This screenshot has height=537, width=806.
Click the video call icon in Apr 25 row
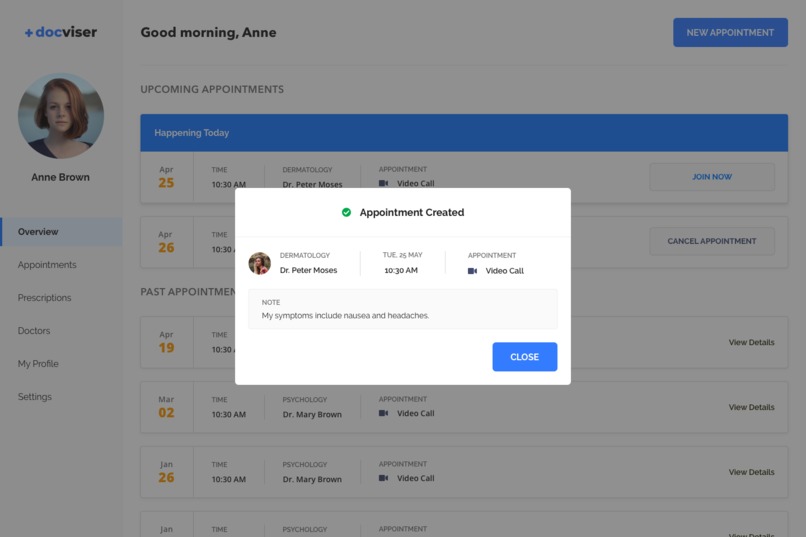coord(383,183)
